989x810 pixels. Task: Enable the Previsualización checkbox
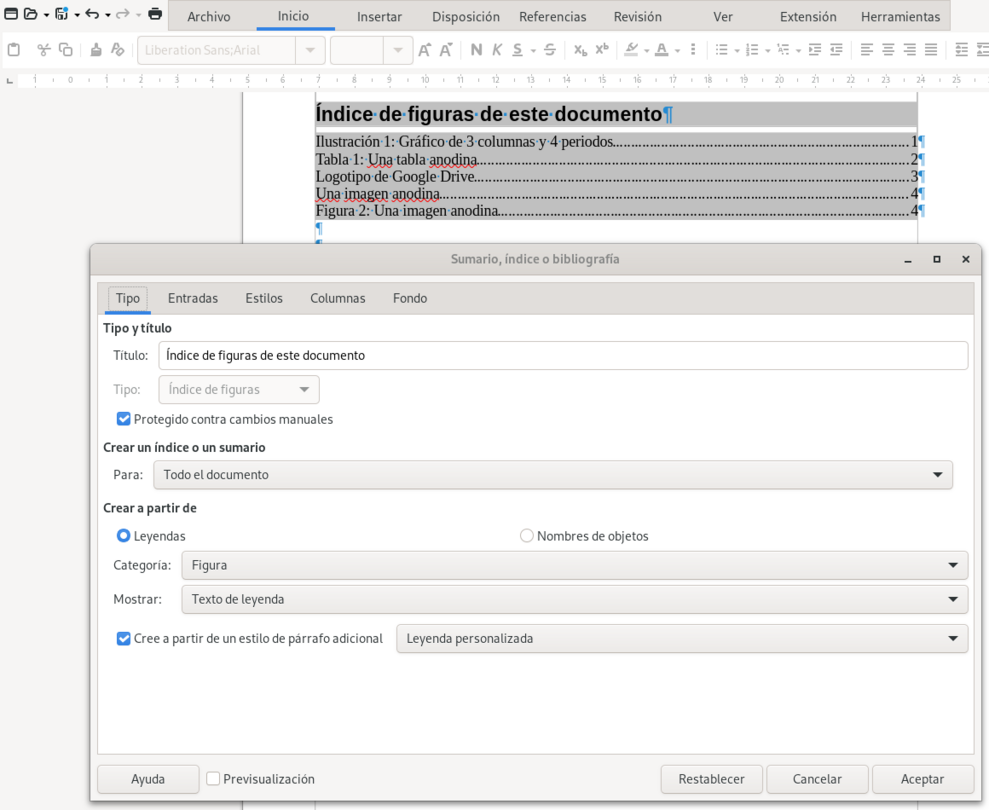(x=213, y=779)
